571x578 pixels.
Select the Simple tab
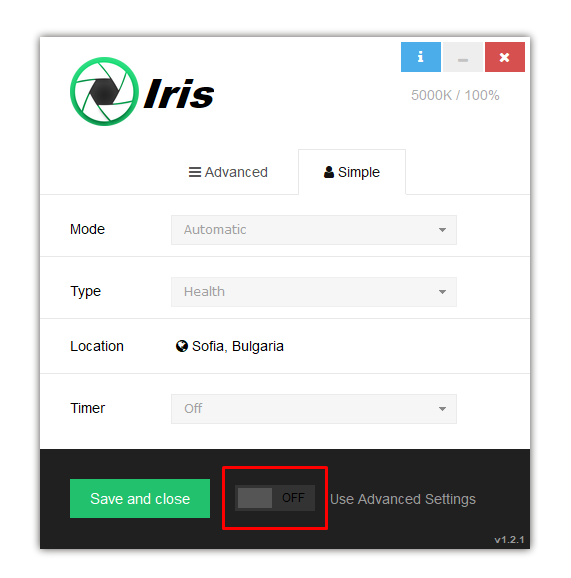point(352,172)
